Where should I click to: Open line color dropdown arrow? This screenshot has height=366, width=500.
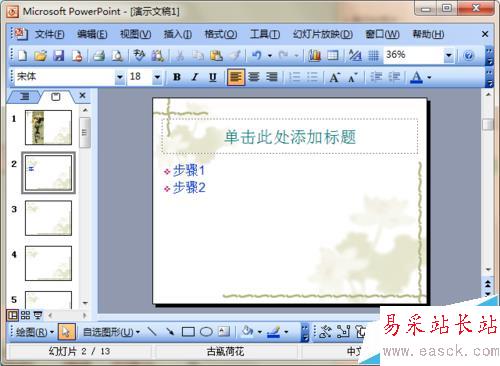tap(286, 332)
